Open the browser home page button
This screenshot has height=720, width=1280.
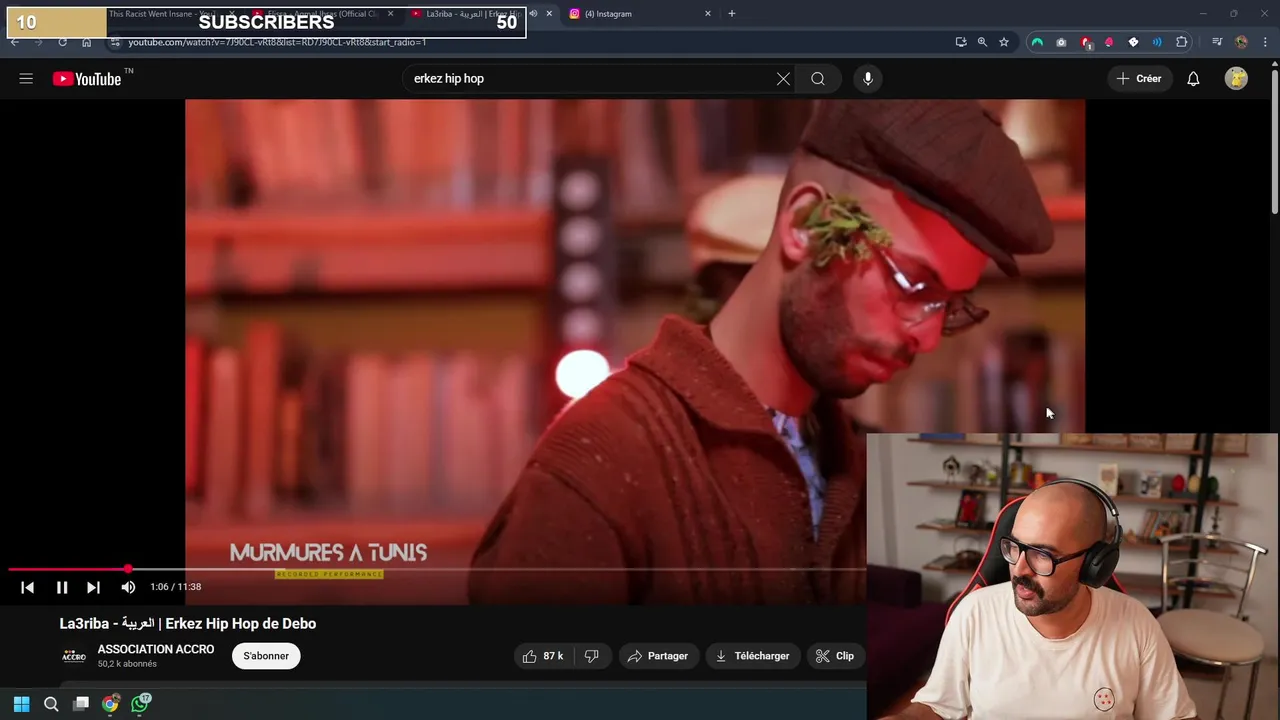click(x=87, y=42)
